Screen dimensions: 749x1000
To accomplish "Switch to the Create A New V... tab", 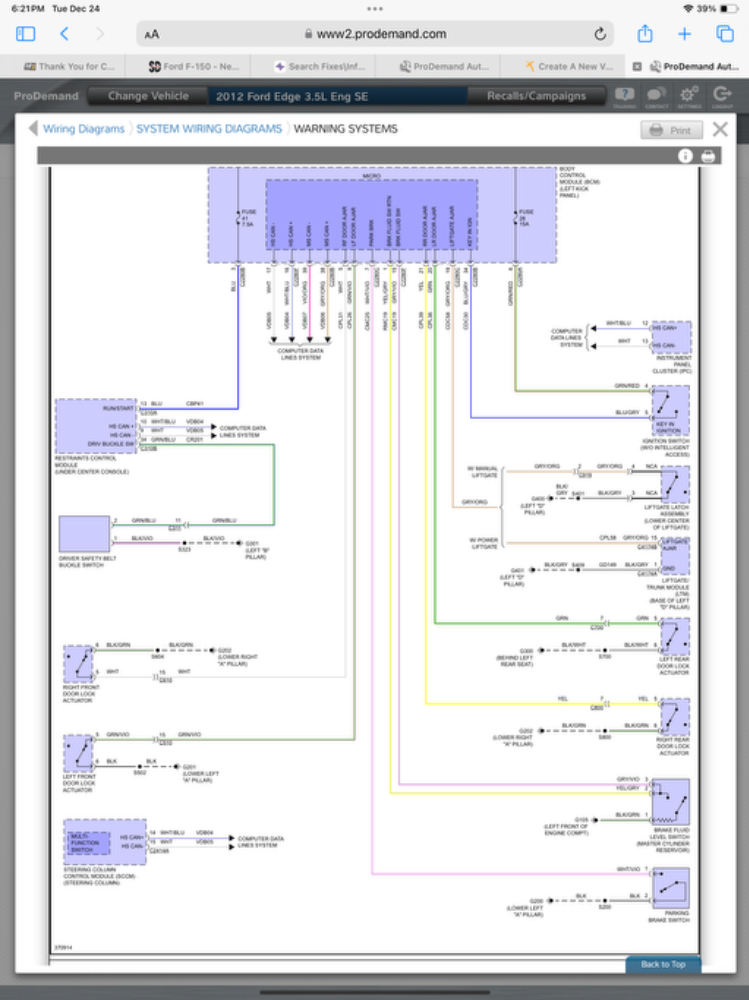I will pos(569,66).
